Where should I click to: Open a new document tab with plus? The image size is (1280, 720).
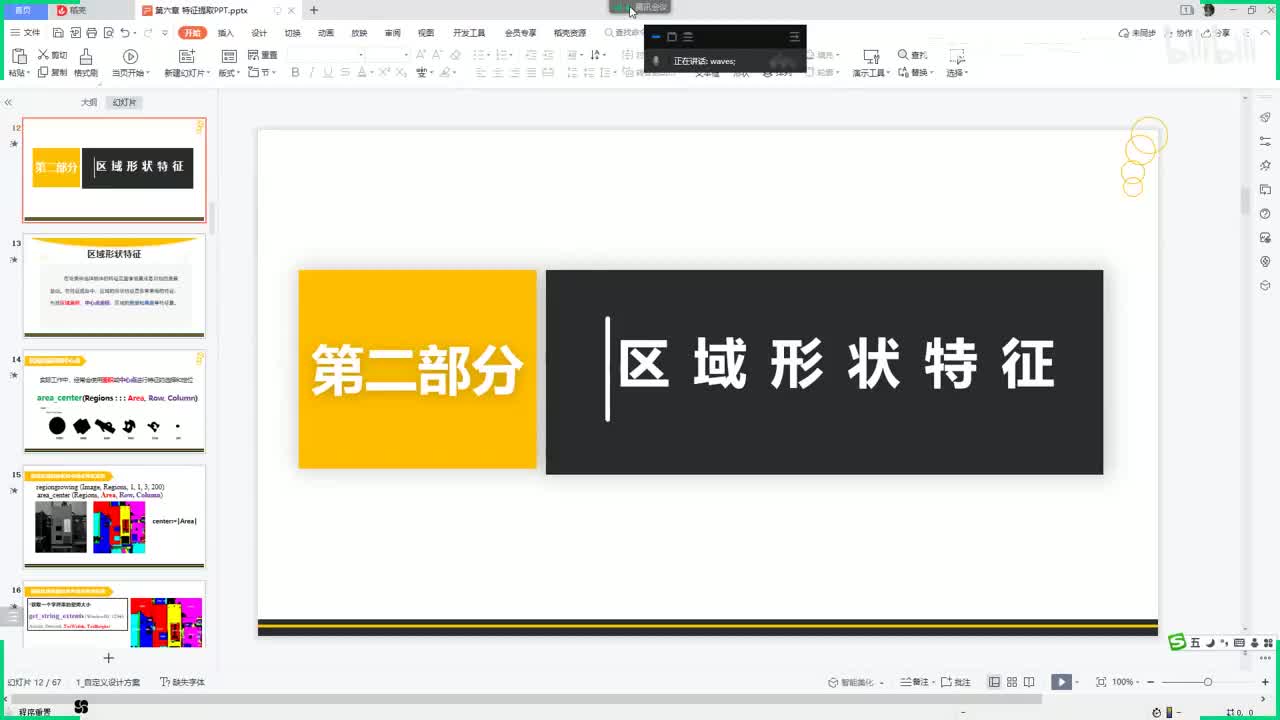click(x=314, y=10)
